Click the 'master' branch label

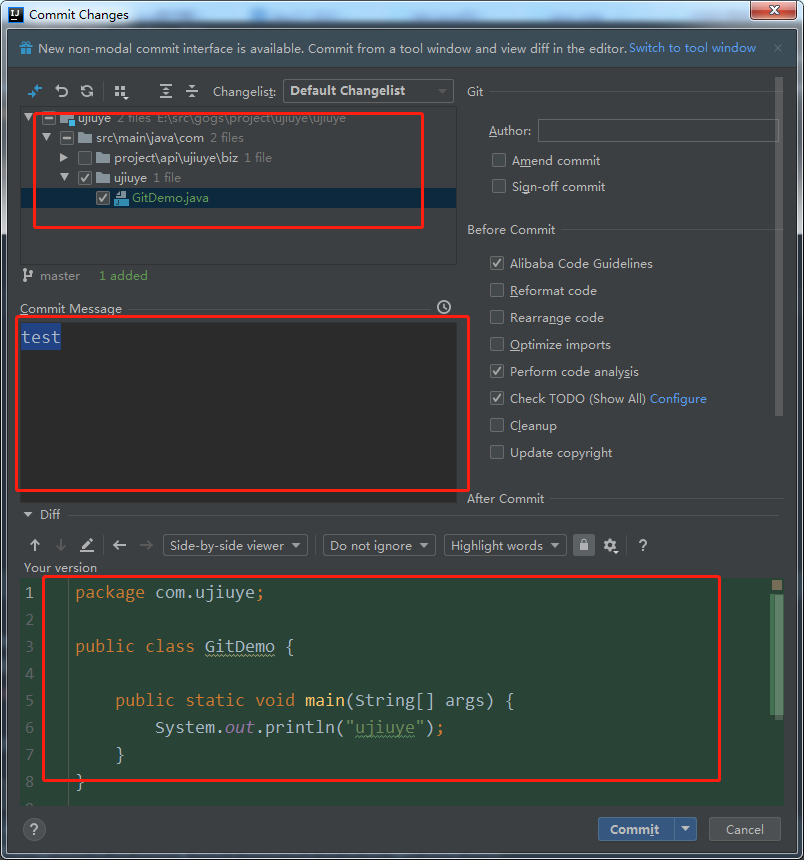(x=60, y=275)
